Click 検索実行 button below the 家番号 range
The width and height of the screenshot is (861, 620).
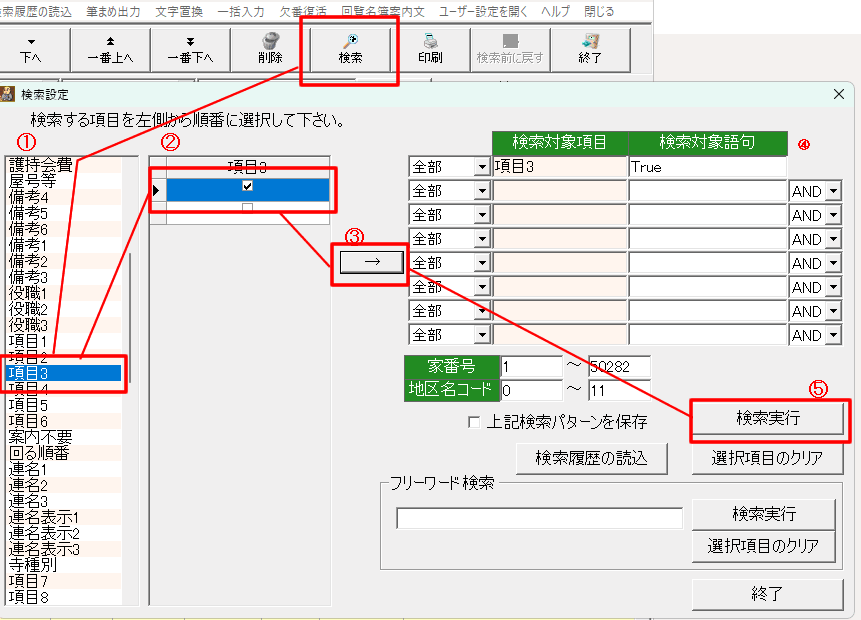(x=769, y=421)
